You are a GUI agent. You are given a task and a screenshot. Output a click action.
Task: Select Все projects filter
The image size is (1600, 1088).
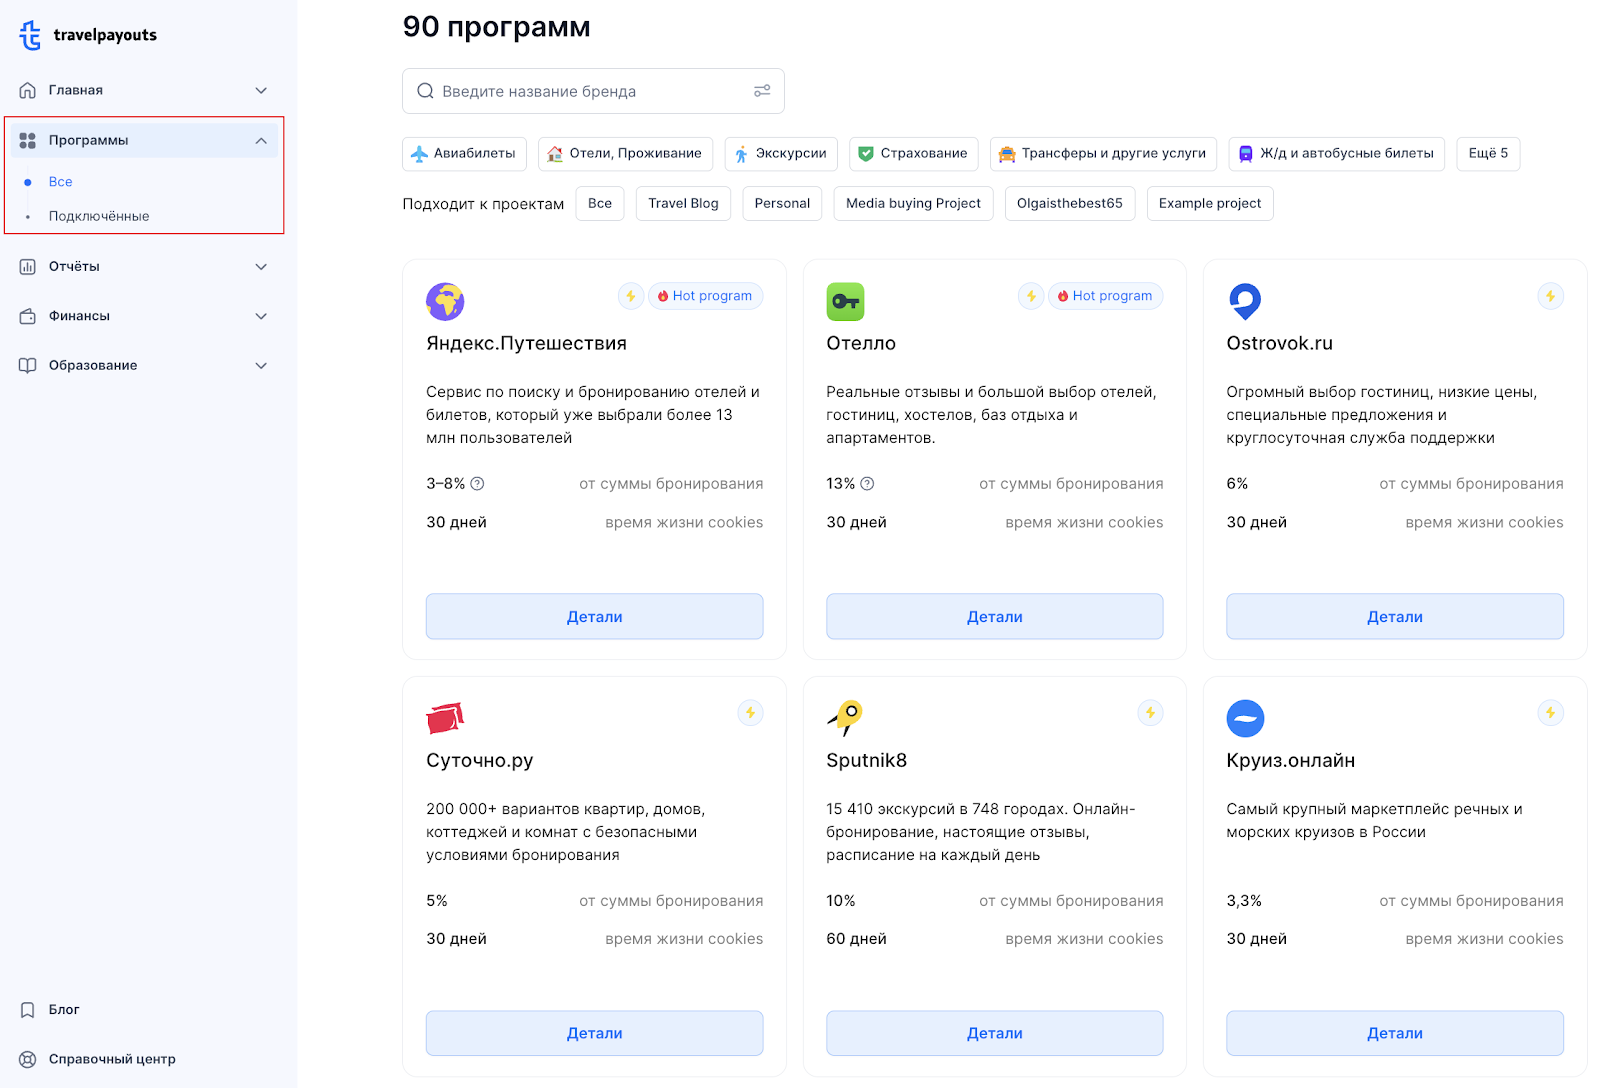(x=600, y=204)
